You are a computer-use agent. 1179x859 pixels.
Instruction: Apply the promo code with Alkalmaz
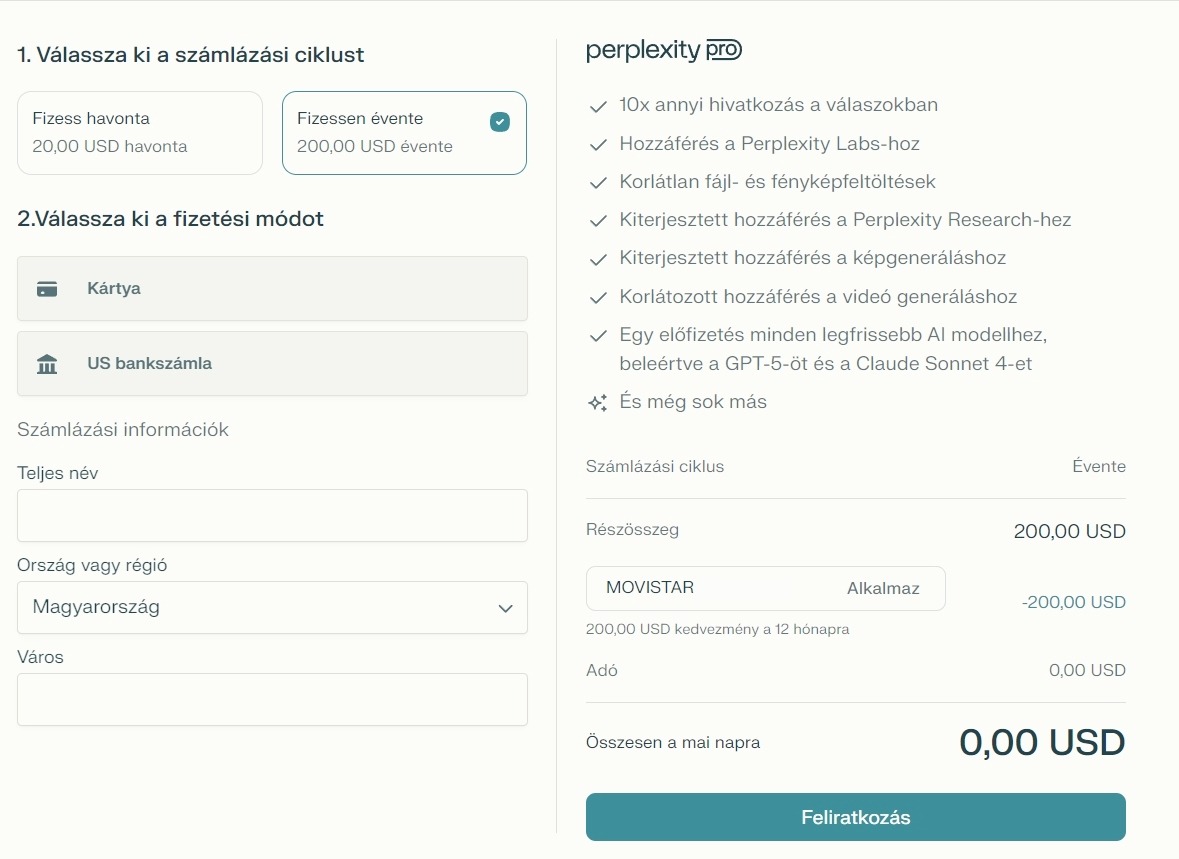click(x=883, y=589)
